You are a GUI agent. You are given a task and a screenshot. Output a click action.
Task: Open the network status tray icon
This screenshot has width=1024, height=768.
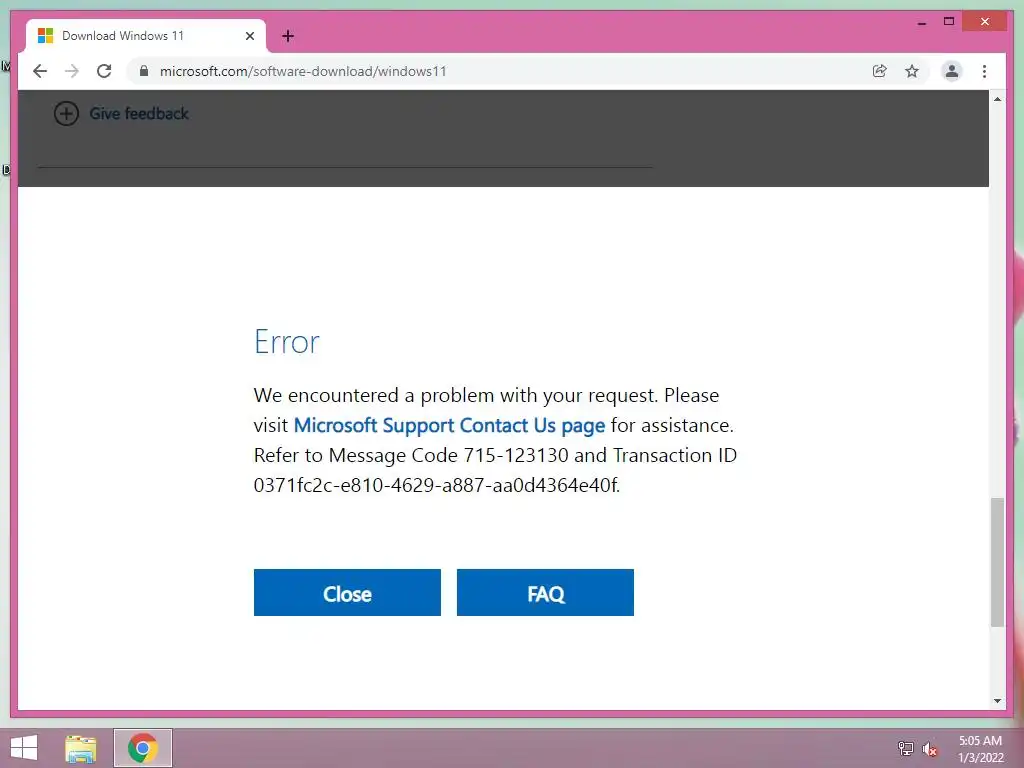click(x=906, y=749)
